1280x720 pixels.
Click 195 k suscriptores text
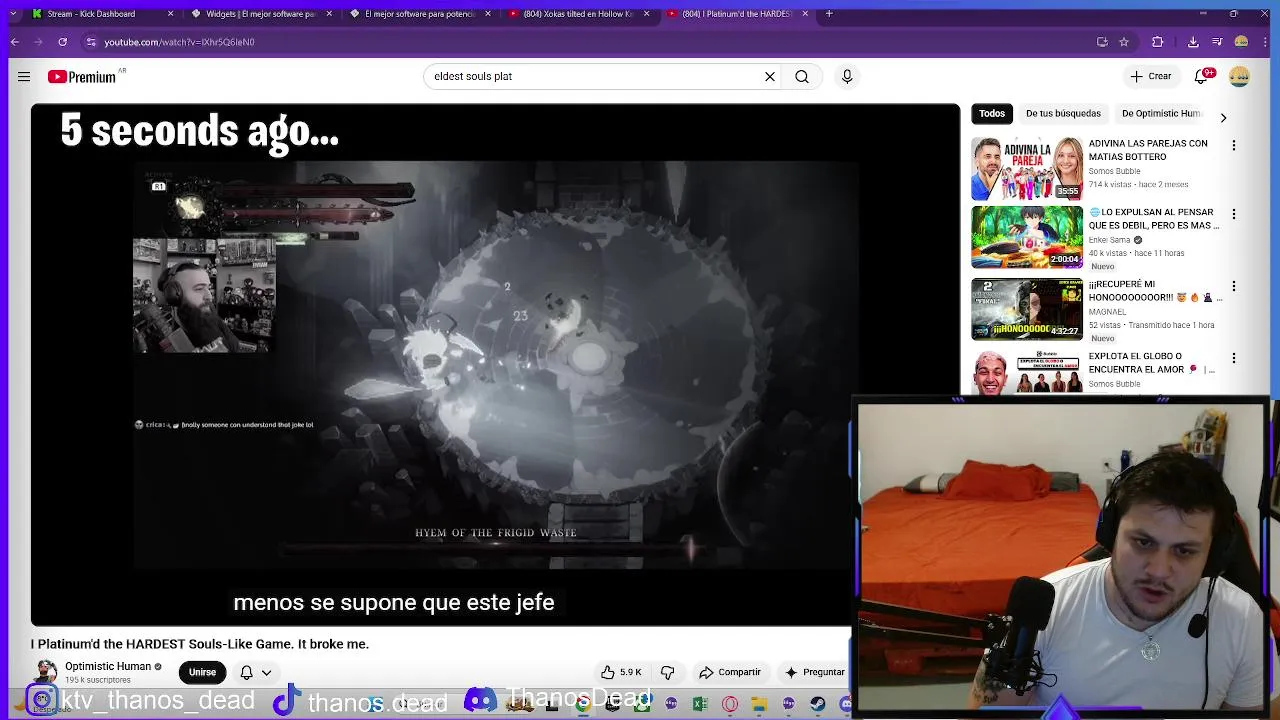pyautogui.click(x=98, y=680)
